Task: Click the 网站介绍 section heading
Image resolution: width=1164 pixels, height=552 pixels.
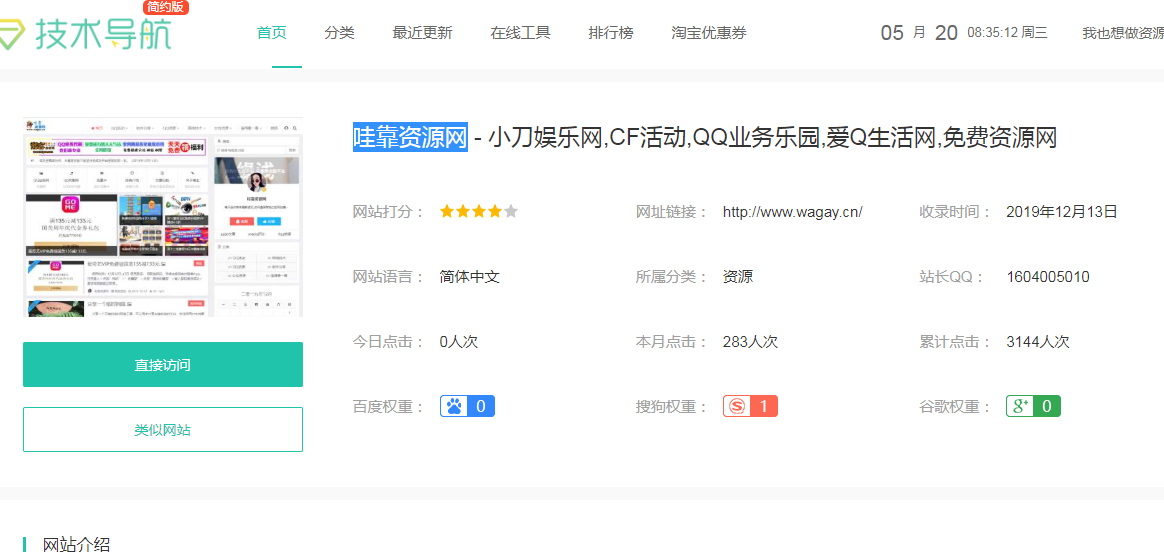Action: 76,545
